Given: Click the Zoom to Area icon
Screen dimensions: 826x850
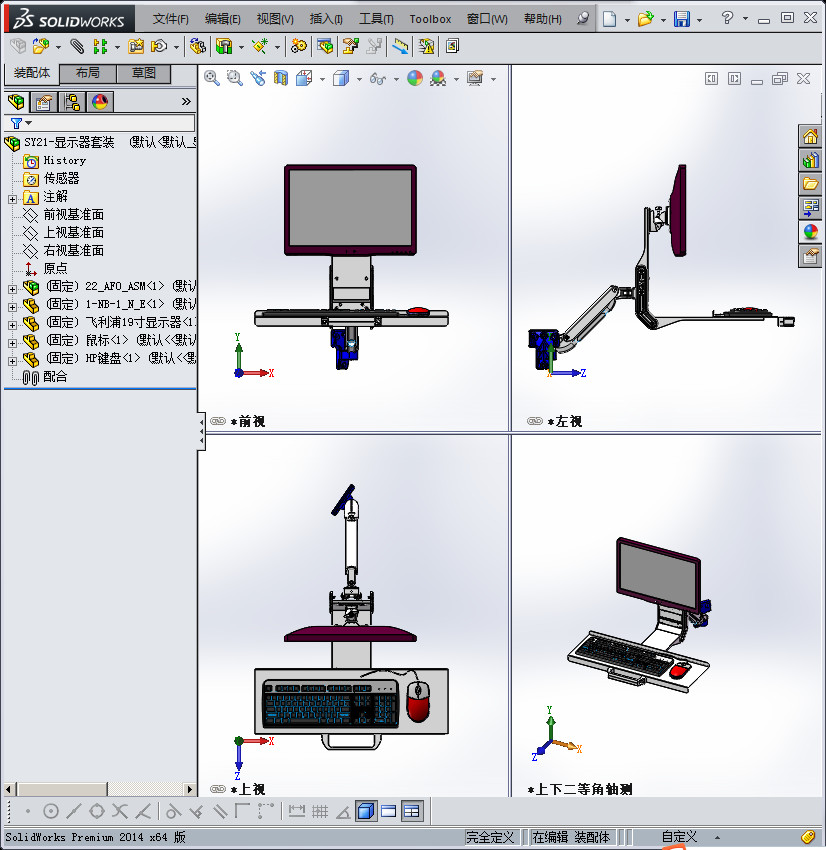Looking at the screenshot, I should click(x=235, y=79).
